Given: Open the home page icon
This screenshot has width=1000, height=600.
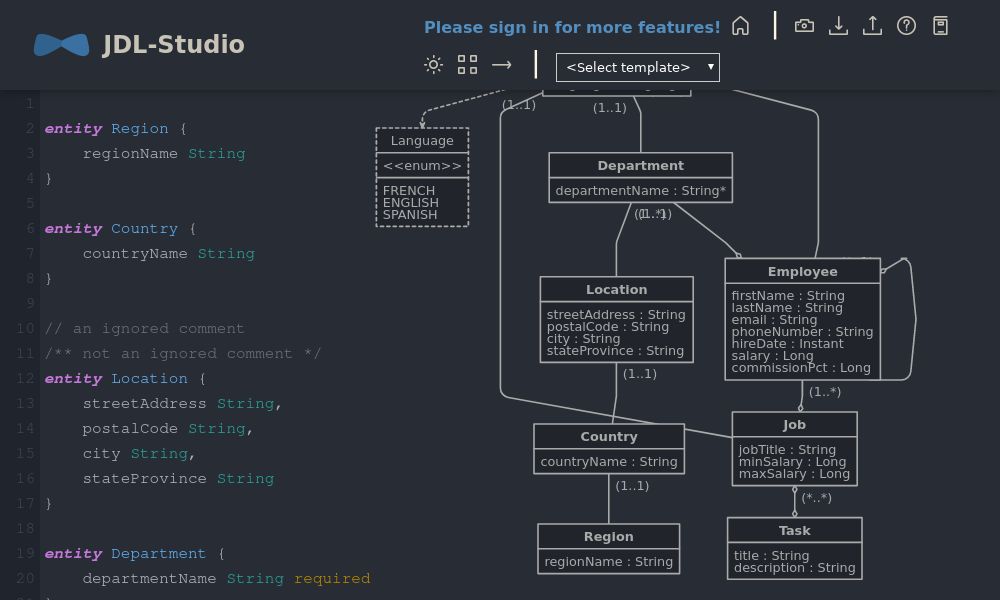Looking at the screenshot, I should (740, 25).
